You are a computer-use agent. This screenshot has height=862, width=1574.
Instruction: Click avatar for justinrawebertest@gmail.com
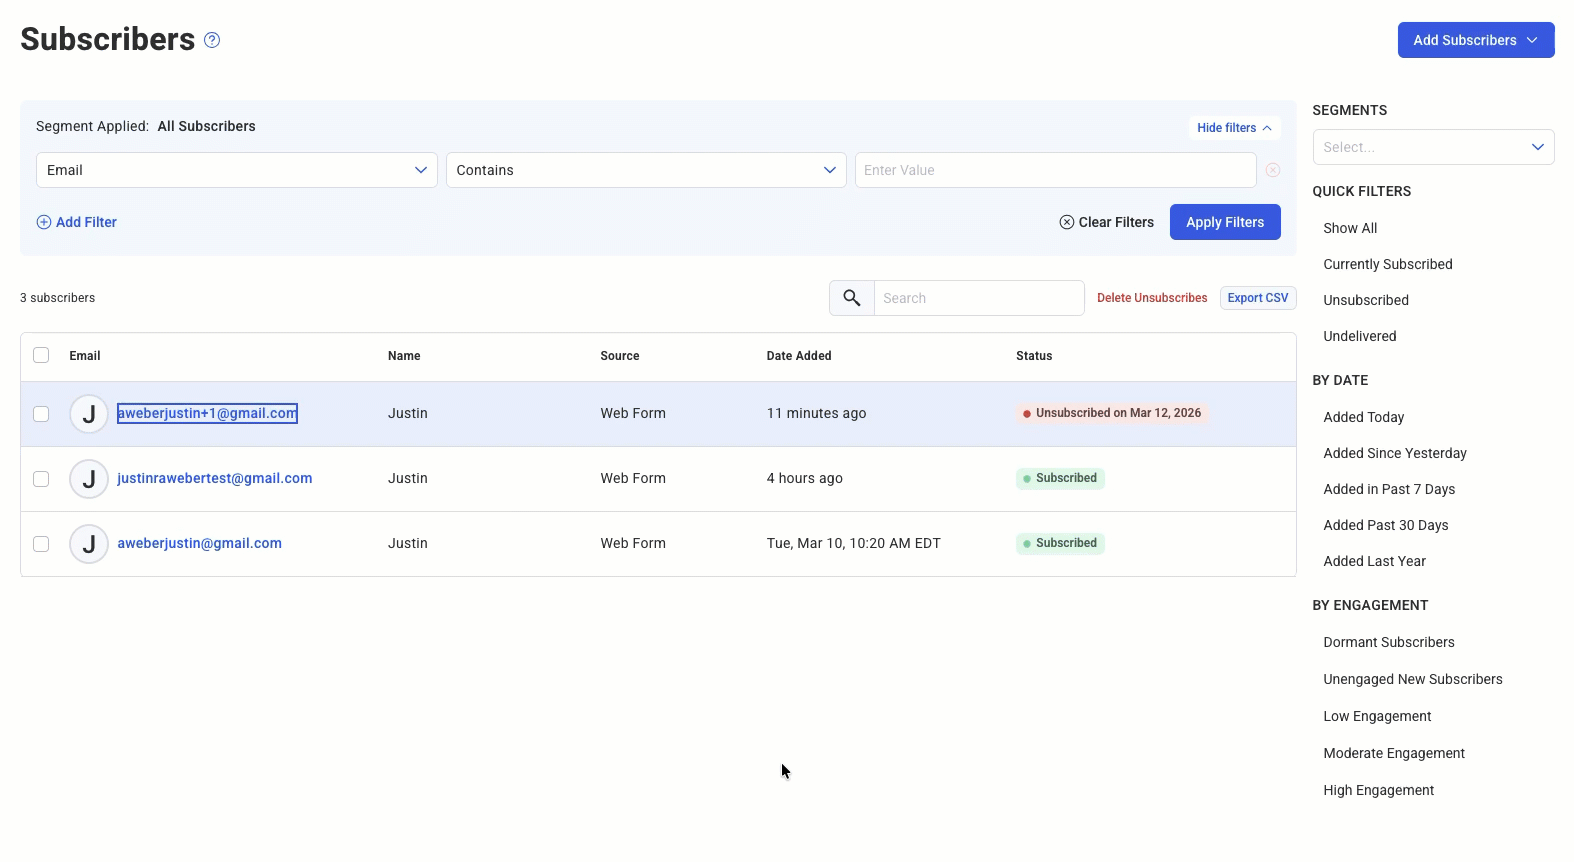[x=89, y=479]
